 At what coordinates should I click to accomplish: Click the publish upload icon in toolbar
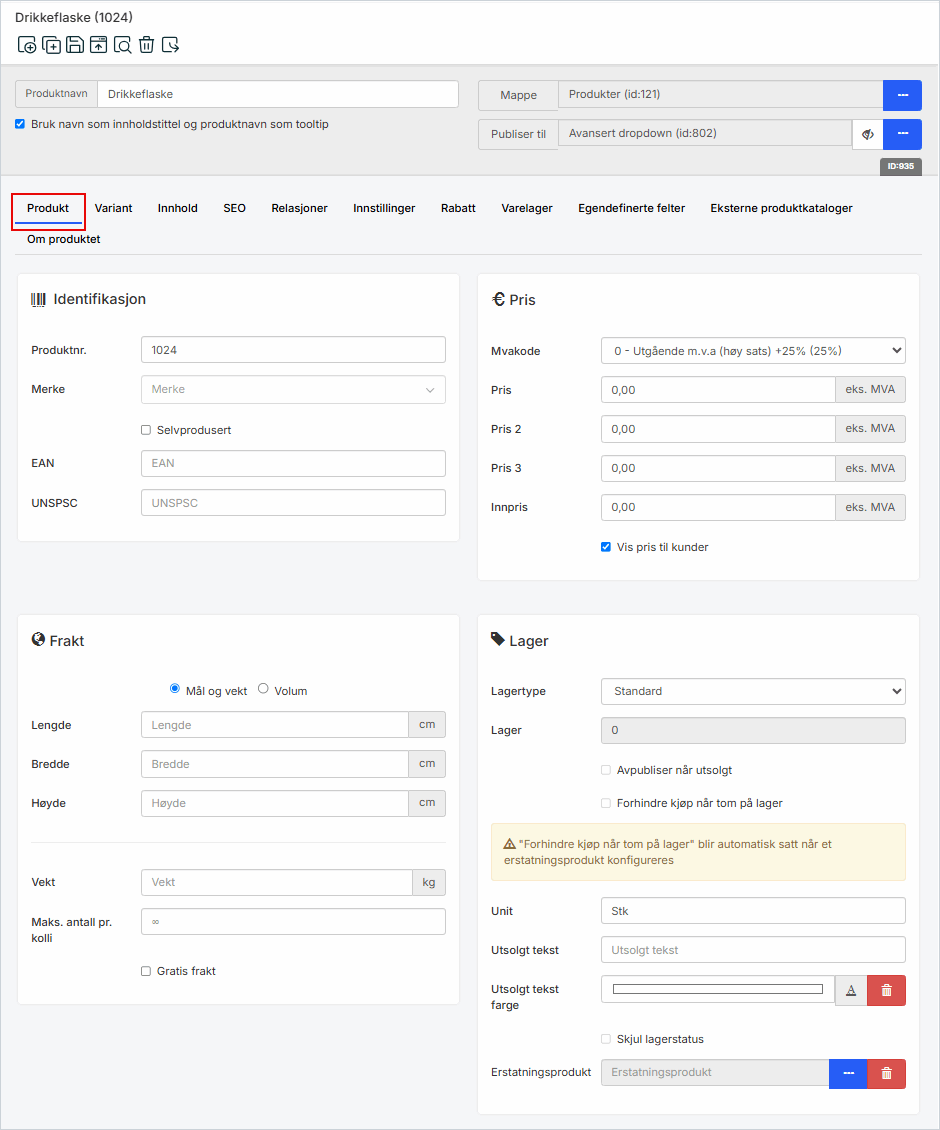98,45
